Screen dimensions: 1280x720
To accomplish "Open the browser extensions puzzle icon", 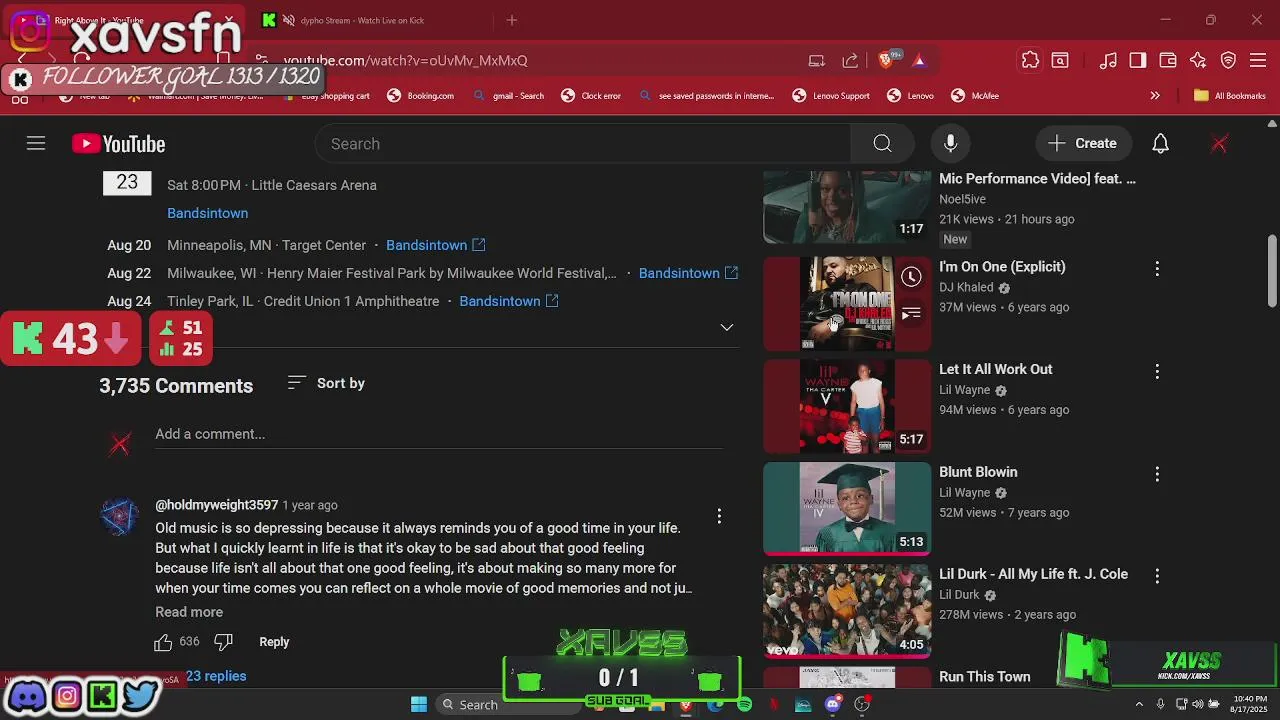I will pos(1030,60).
